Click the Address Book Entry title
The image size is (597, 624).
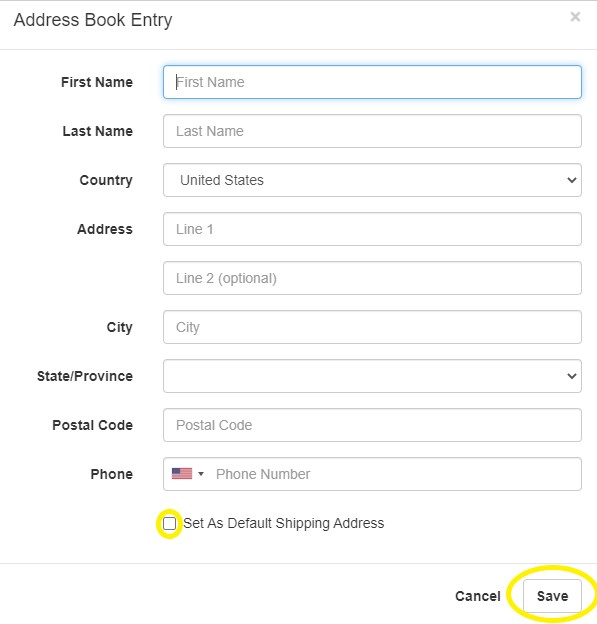tap(93, 20)
